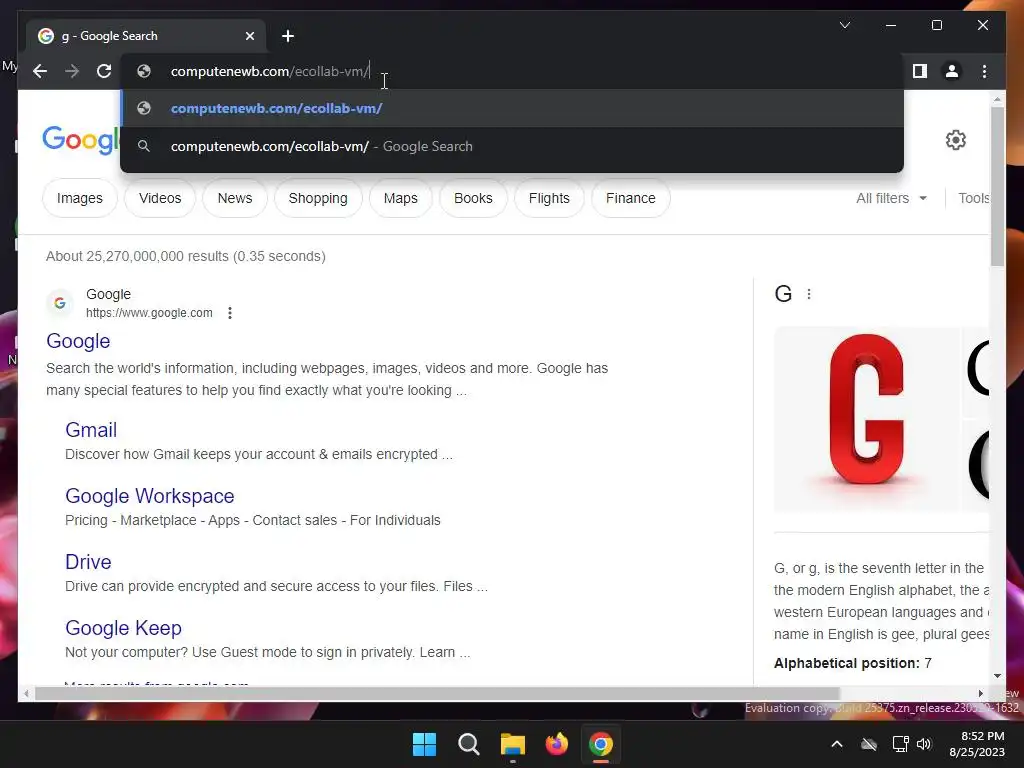Switch to the Books filter
1024x768 pixels.
click(x=473, y=198)
